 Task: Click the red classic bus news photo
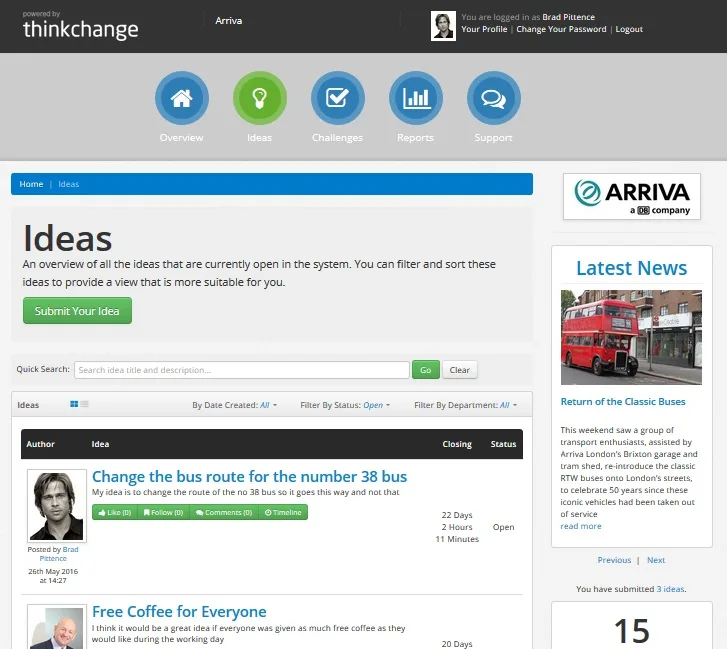[631, 337]
